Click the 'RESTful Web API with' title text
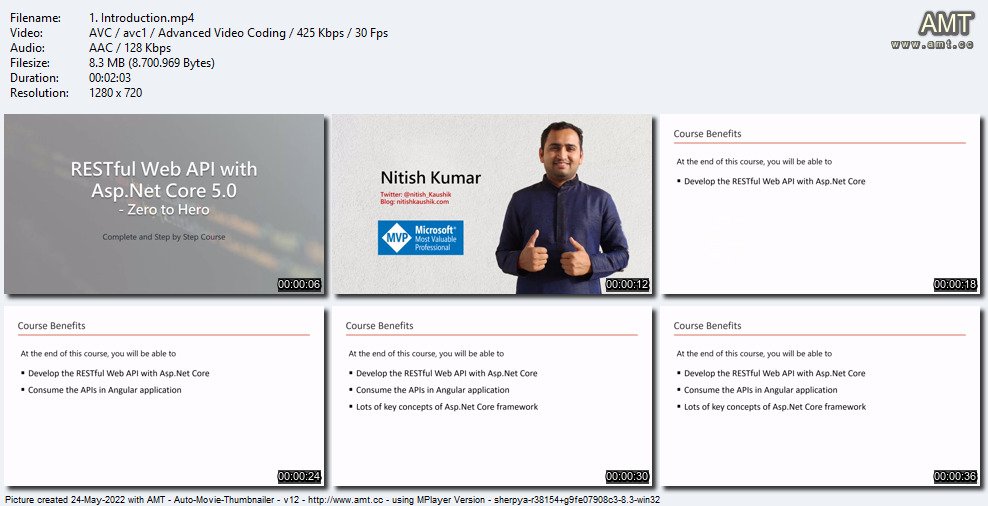 point(164,169)
